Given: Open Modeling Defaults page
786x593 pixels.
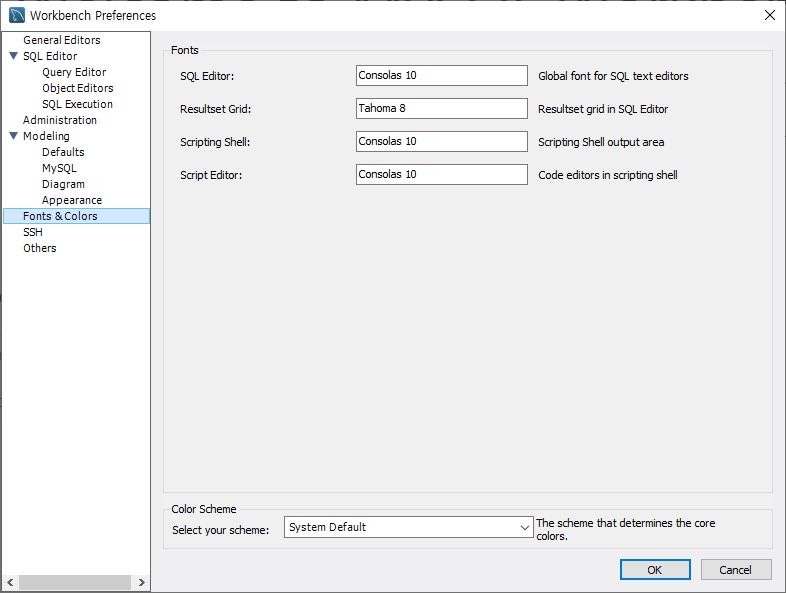Looking at the screenshot, I should click(63, 152).
